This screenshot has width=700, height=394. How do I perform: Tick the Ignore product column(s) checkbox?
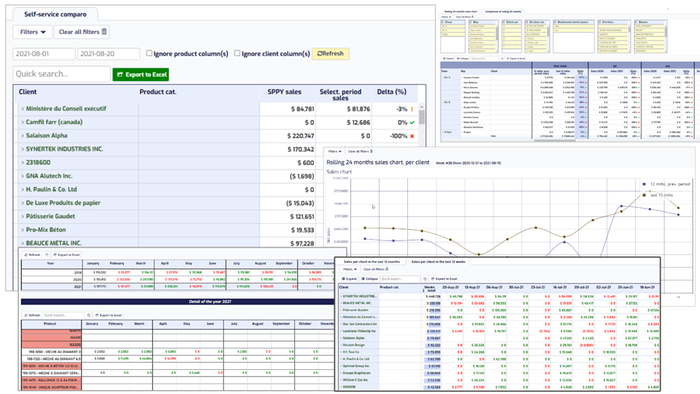pos(149,53)
